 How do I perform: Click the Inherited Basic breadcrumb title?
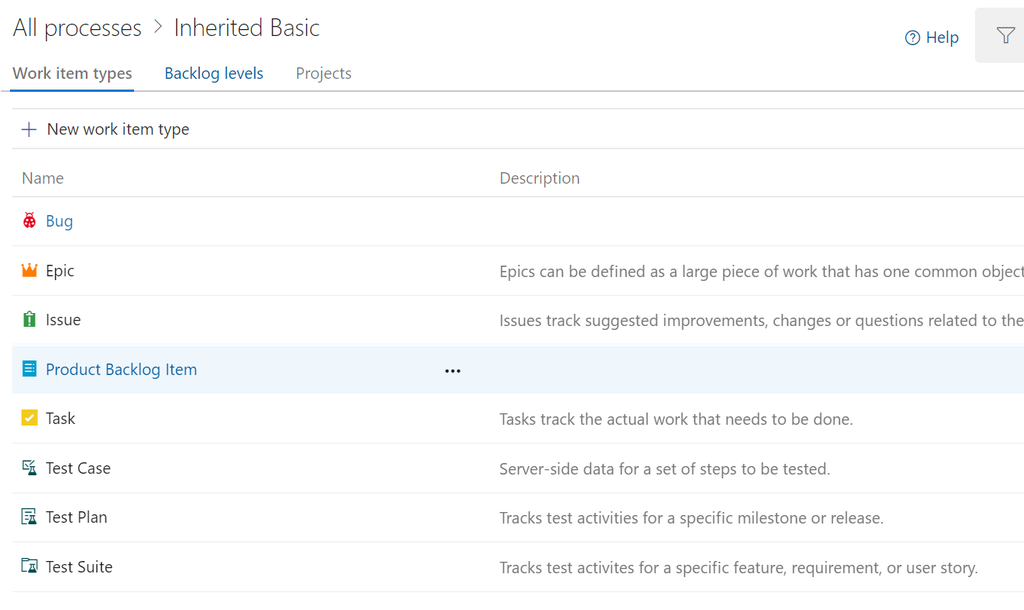click(x=247, y=28)
